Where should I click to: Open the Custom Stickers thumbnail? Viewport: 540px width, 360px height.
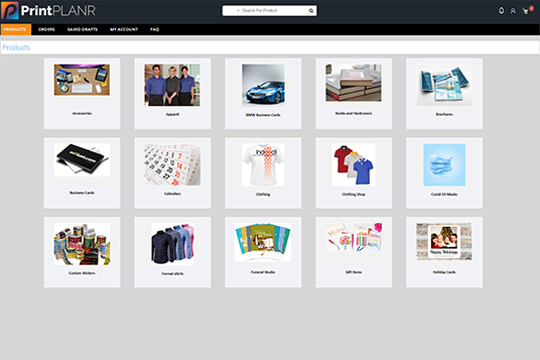click(x=82, y=244)
